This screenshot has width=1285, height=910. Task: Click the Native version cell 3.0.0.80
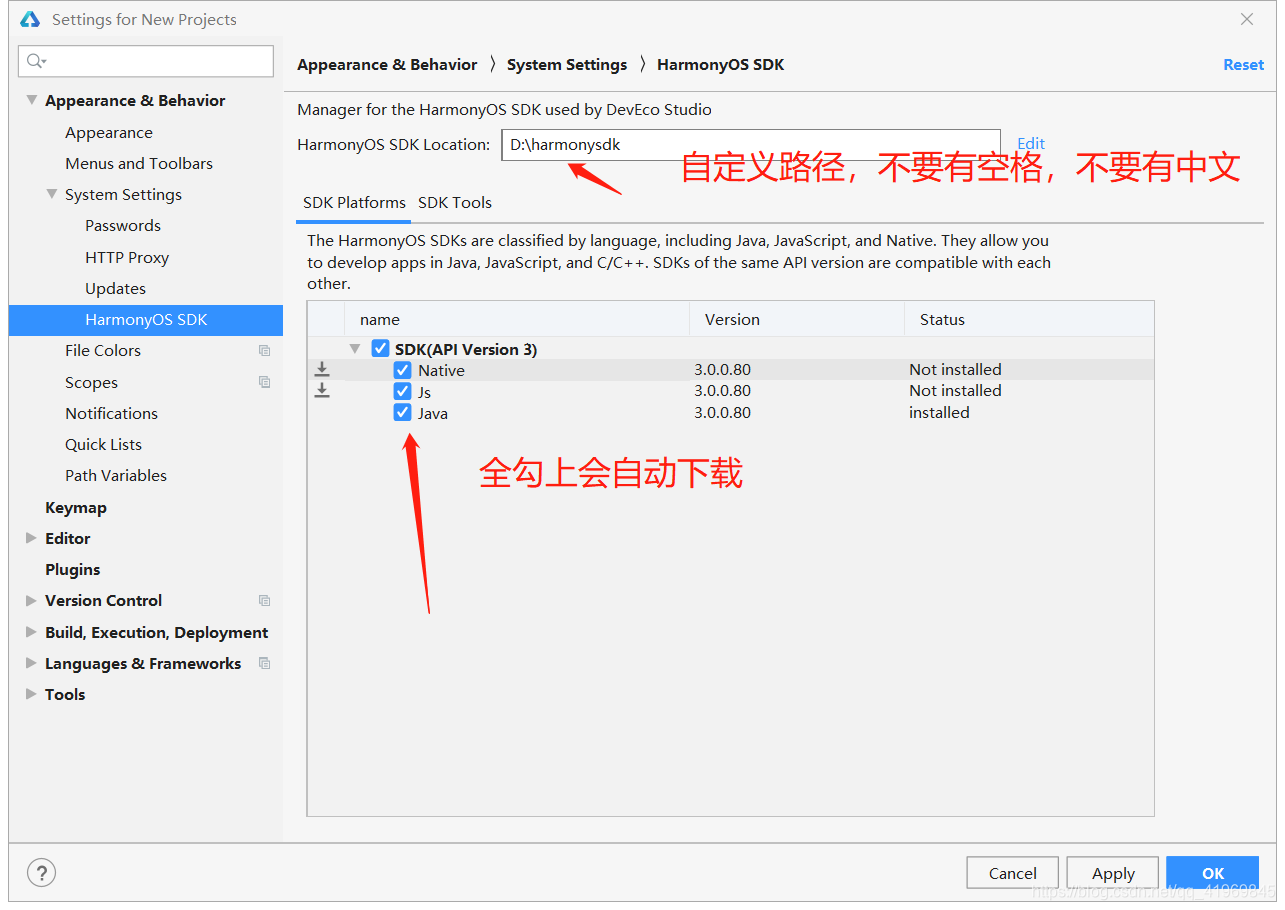[x=722, y=369]
